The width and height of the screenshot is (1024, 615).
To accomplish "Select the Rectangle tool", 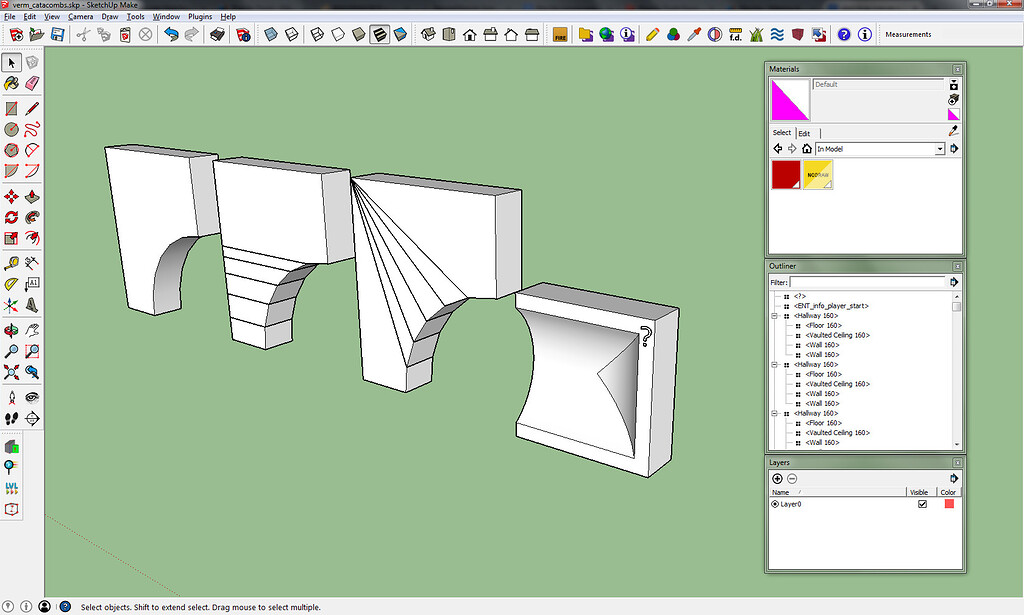I will (x=13, y=110).
